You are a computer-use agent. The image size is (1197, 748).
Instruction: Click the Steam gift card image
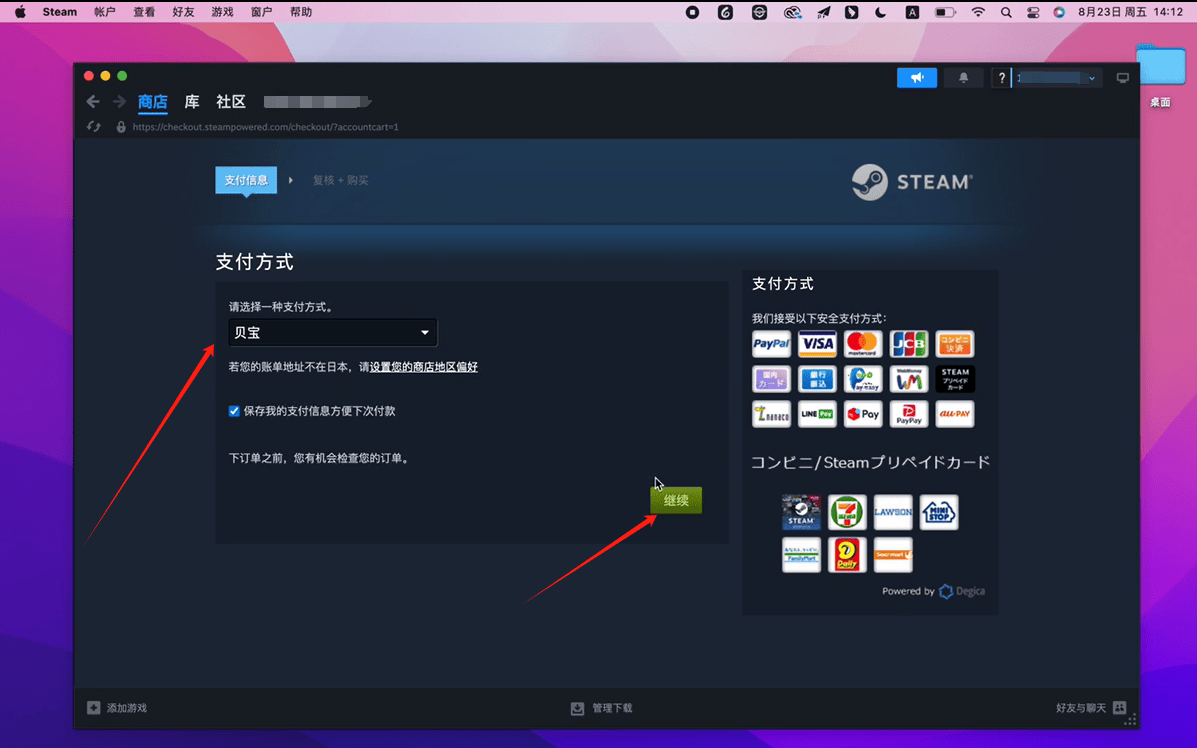coord(801,512)
